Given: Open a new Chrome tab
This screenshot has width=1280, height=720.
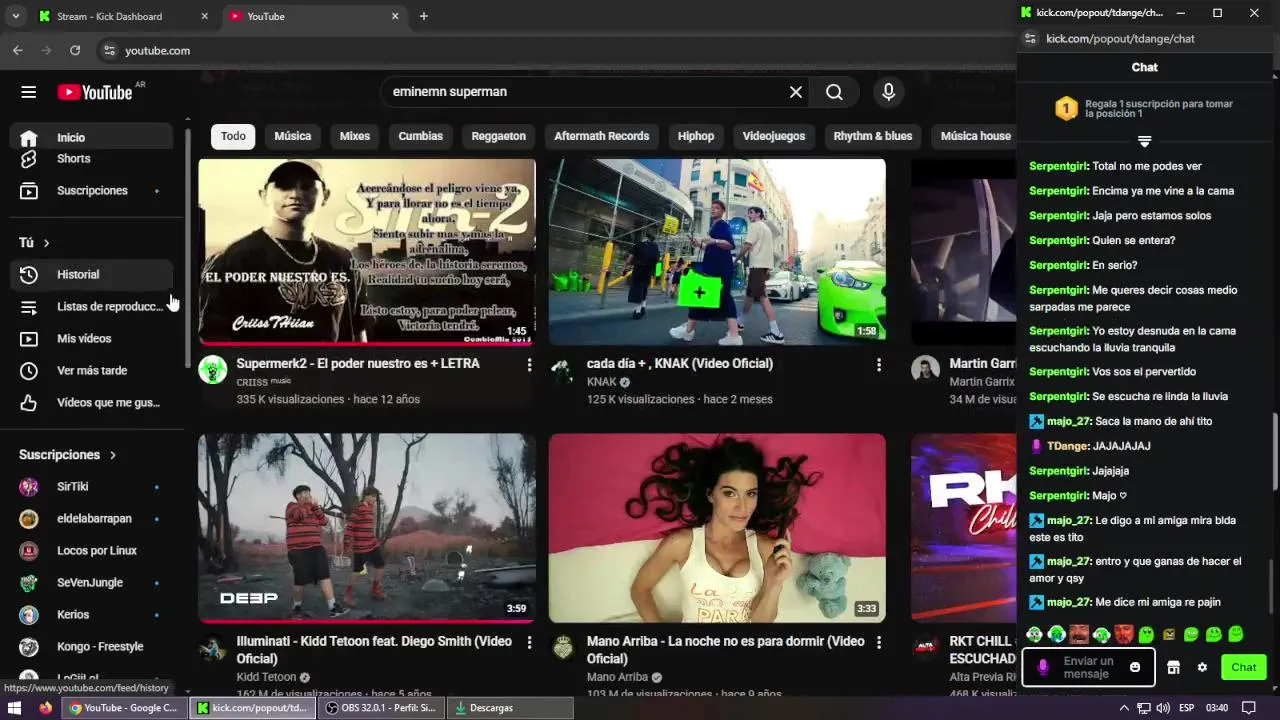Looking at the screenshot, I should 424,16.
